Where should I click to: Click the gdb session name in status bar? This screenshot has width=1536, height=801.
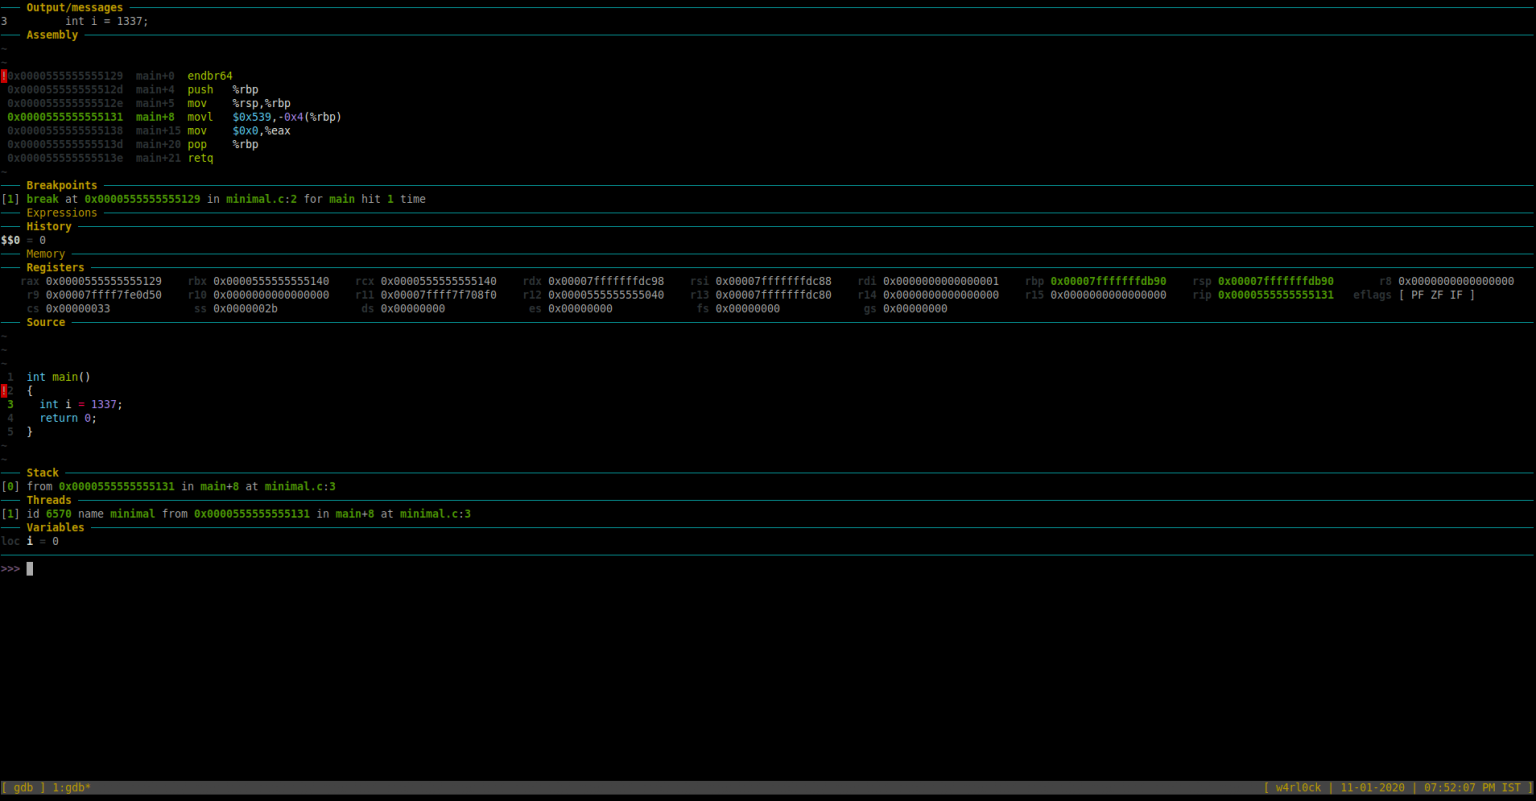(x=23, y=788)
